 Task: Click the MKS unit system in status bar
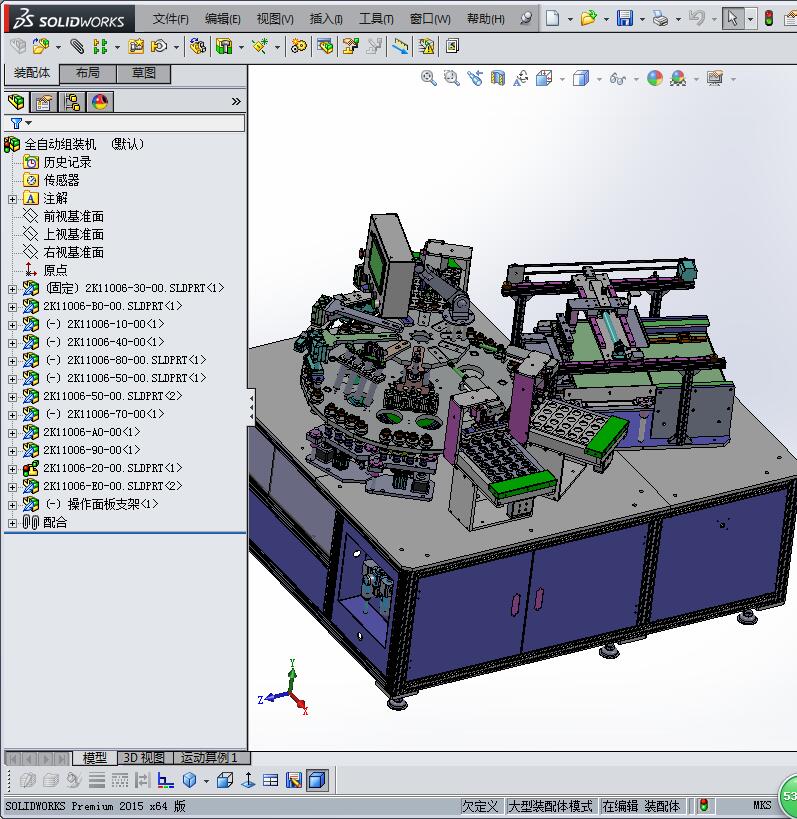762,805
